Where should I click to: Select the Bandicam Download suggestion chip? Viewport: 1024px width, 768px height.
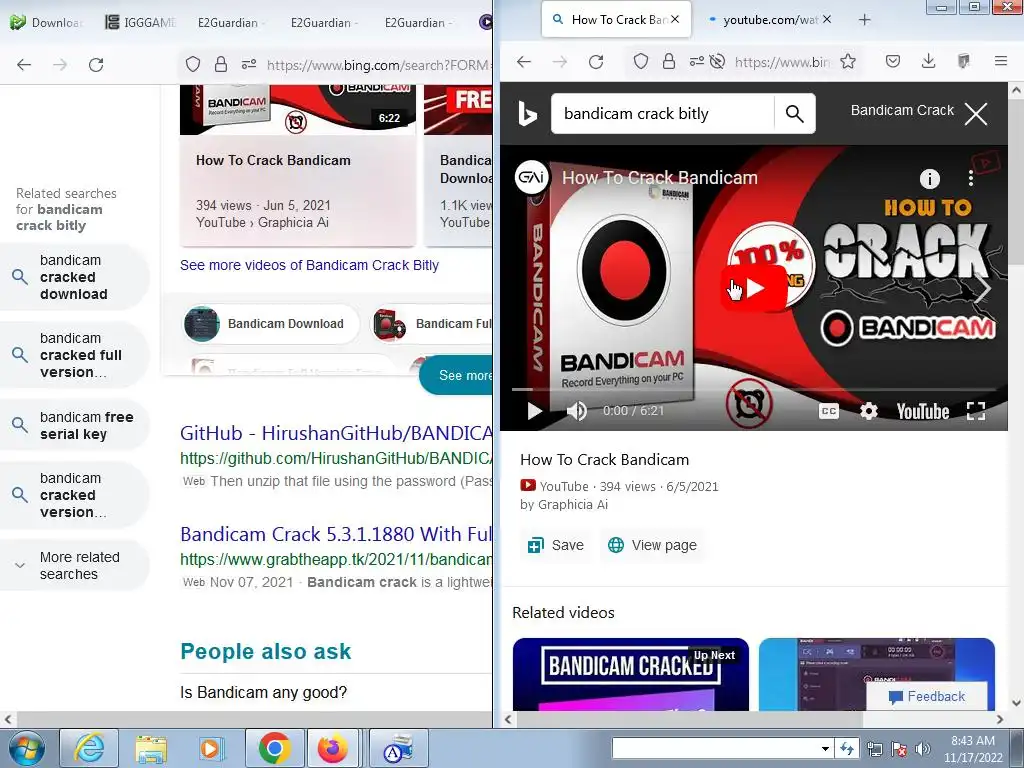pos(271,324)
